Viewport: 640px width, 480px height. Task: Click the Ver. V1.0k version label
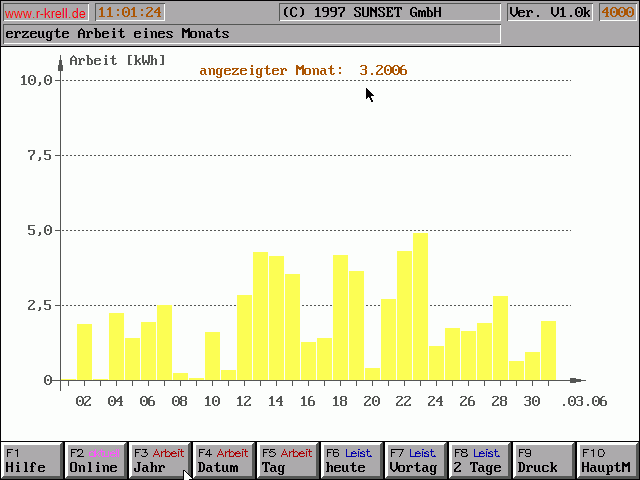tap(549, 13)
